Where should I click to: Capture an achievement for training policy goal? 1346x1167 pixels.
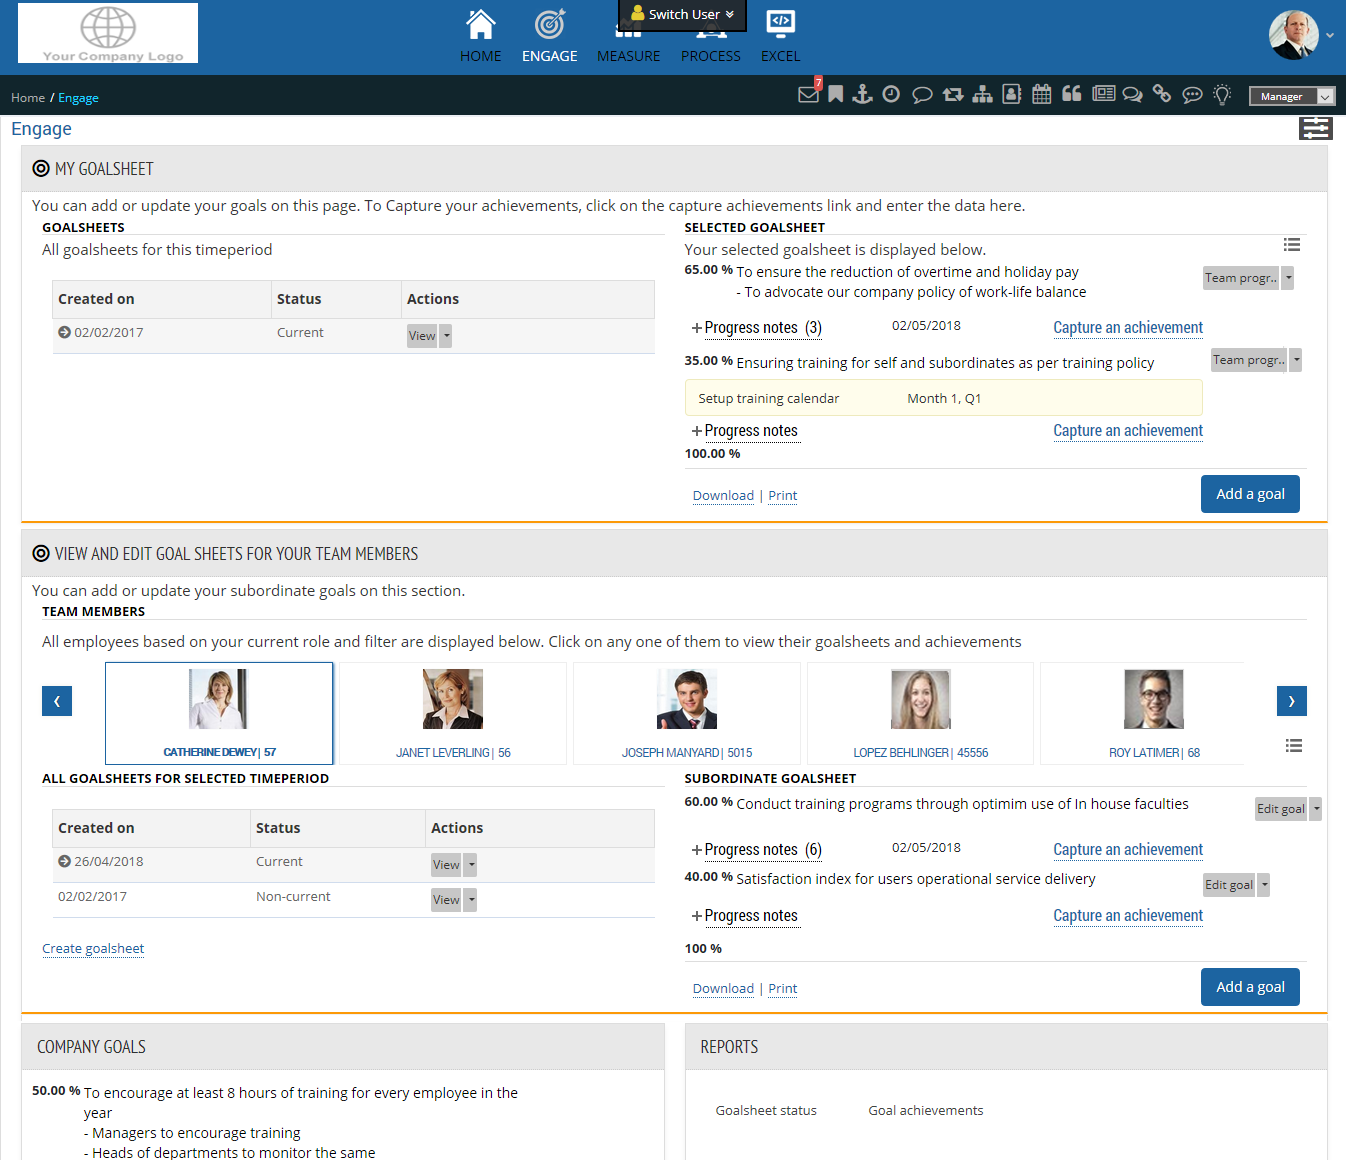(1128, 431)
